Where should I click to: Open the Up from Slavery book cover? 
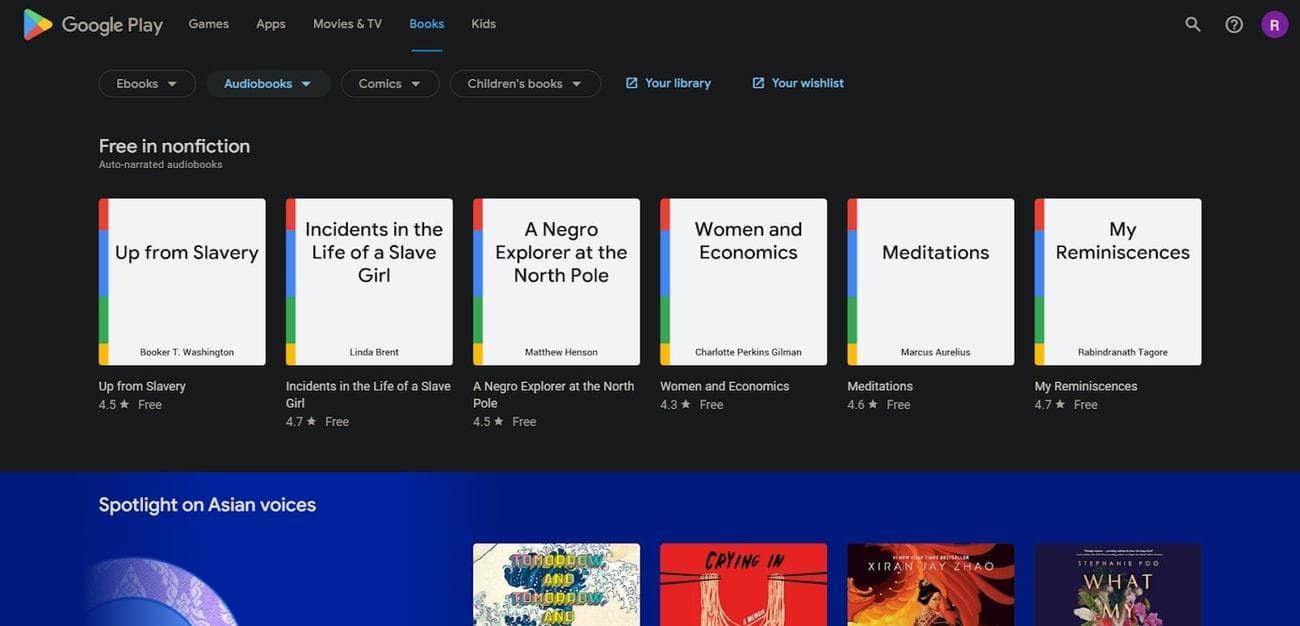(182, 281)
